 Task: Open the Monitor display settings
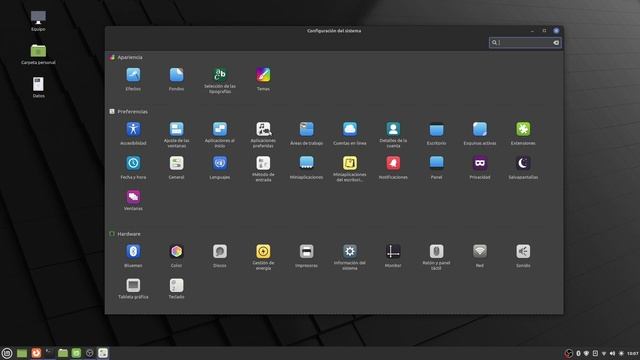(393, 256)
